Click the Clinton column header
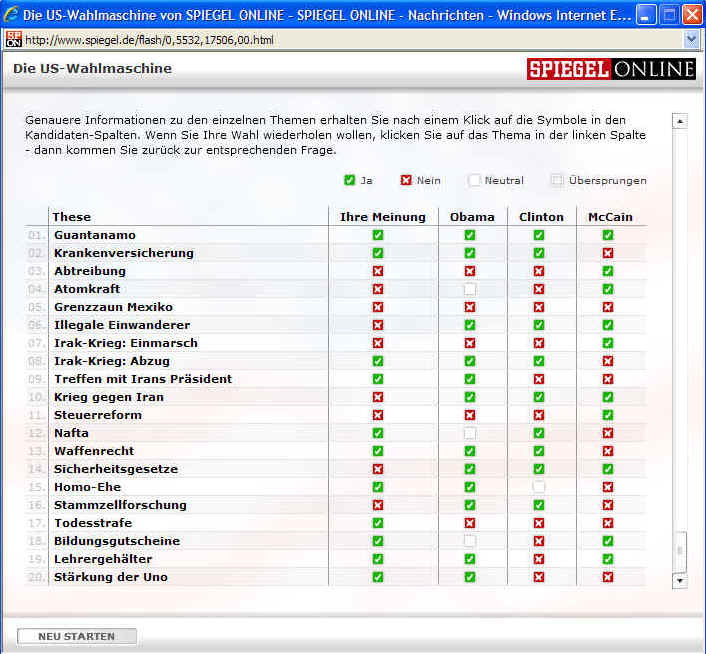706x654 pixels. pyautogui.click(x=541, y=217)
